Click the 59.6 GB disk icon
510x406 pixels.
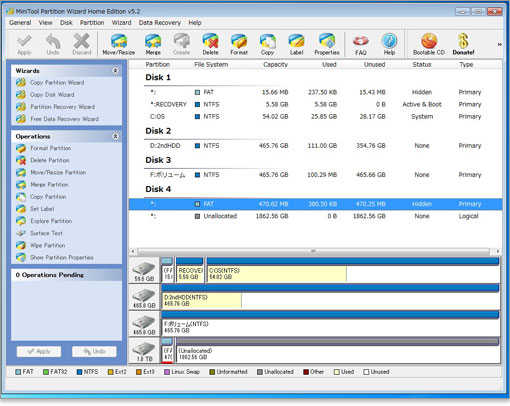pyautogui.click(x=144, y=271)
